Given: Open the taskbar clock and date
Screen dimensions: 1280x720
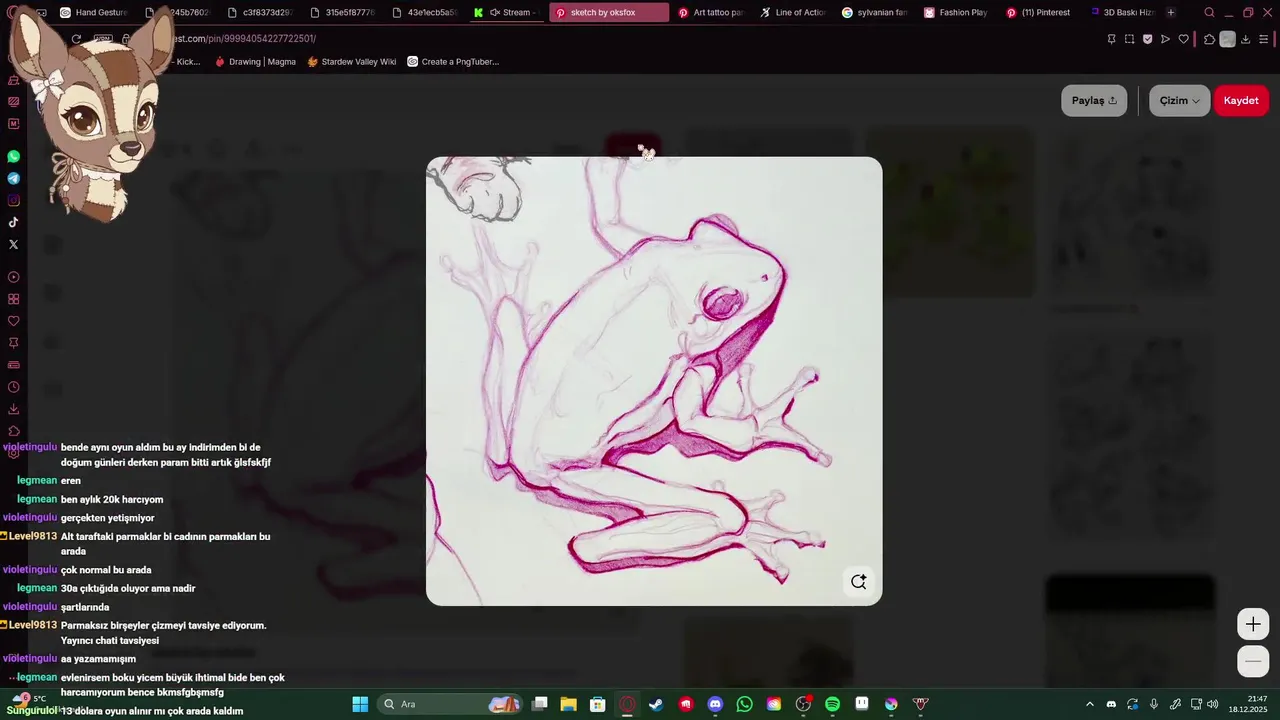Looking at the screenshot, I should tap(1249, 704).
